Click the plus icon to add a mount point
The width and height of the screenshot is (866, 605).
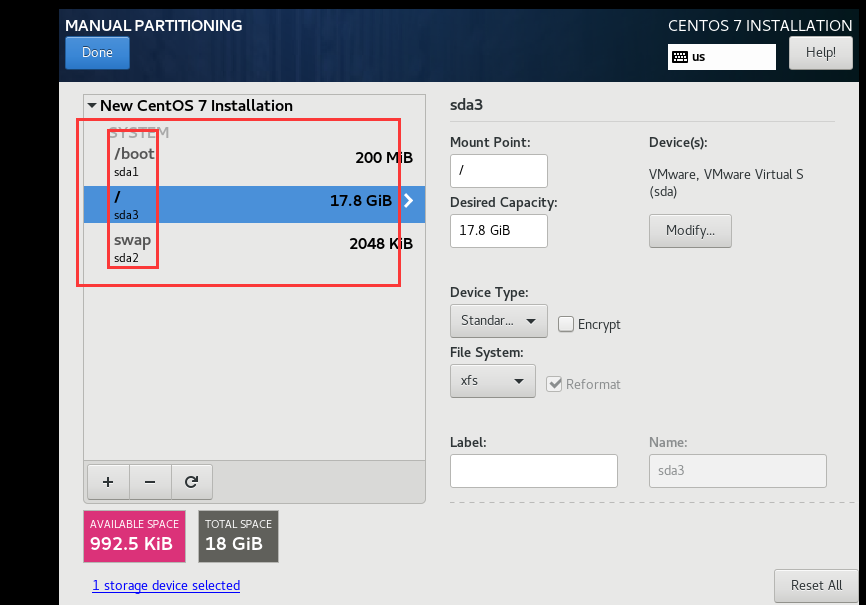[108, 482]
